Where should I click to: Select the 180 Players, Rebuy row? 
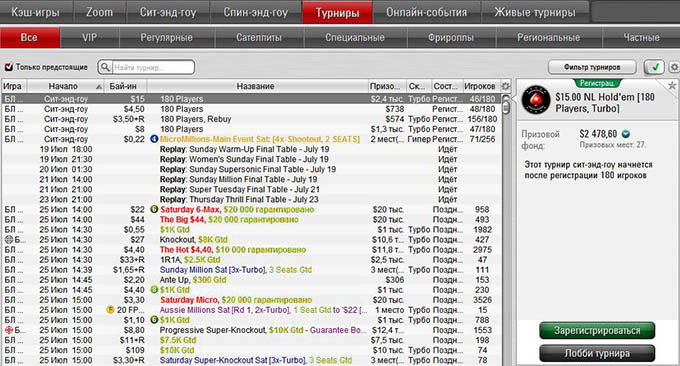[x=252, y=119]
